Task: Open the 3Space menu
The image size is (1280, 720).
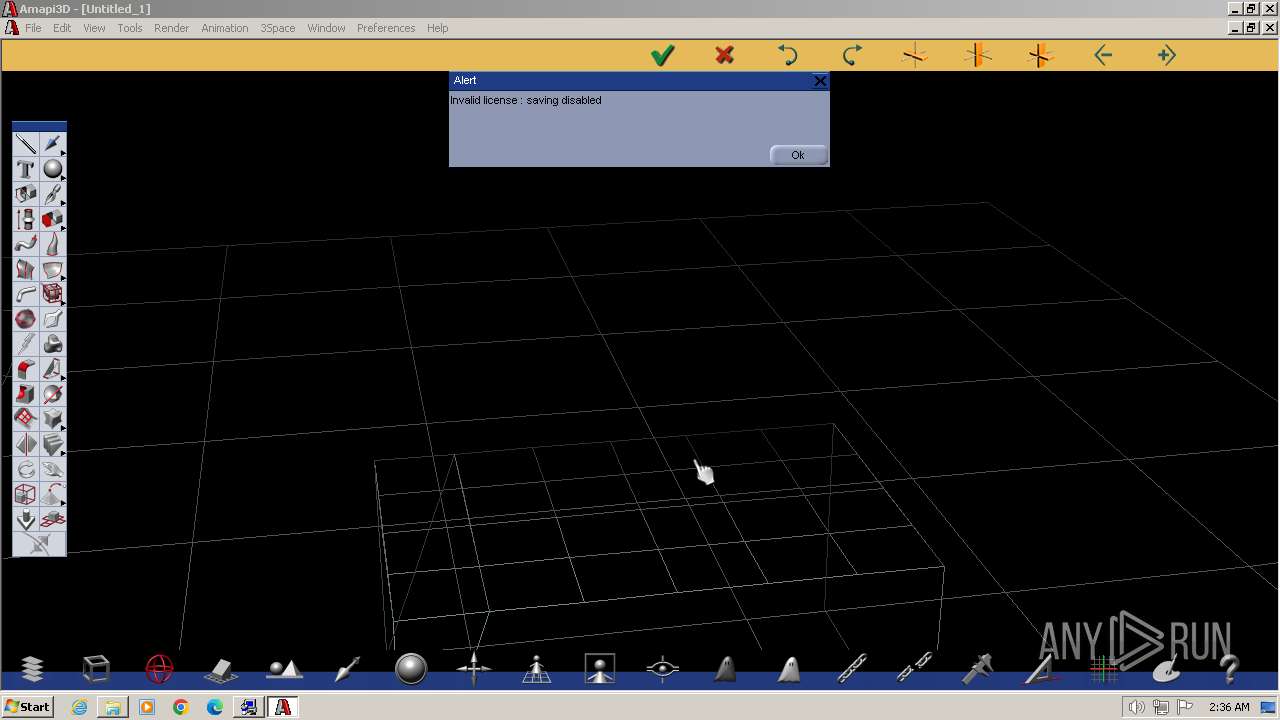Action: coord(278,28)
